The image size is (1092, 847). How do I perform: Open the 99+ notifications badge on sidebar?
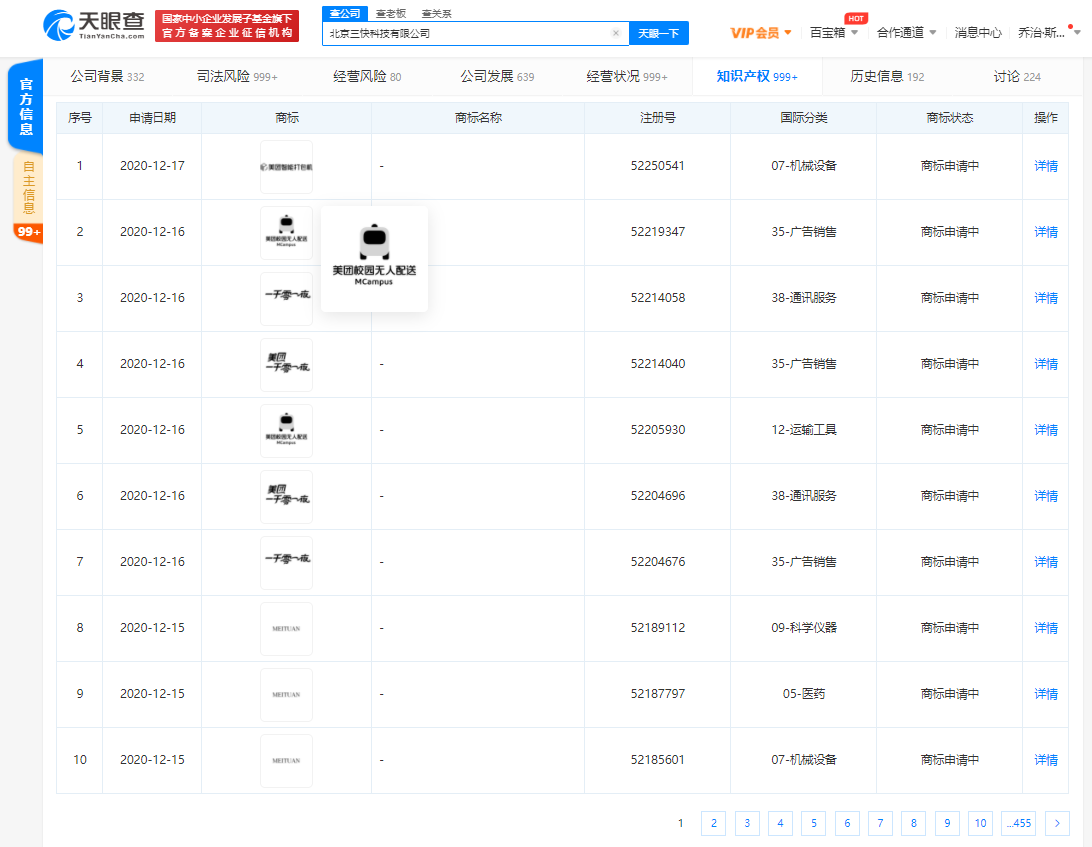point(28,232)
